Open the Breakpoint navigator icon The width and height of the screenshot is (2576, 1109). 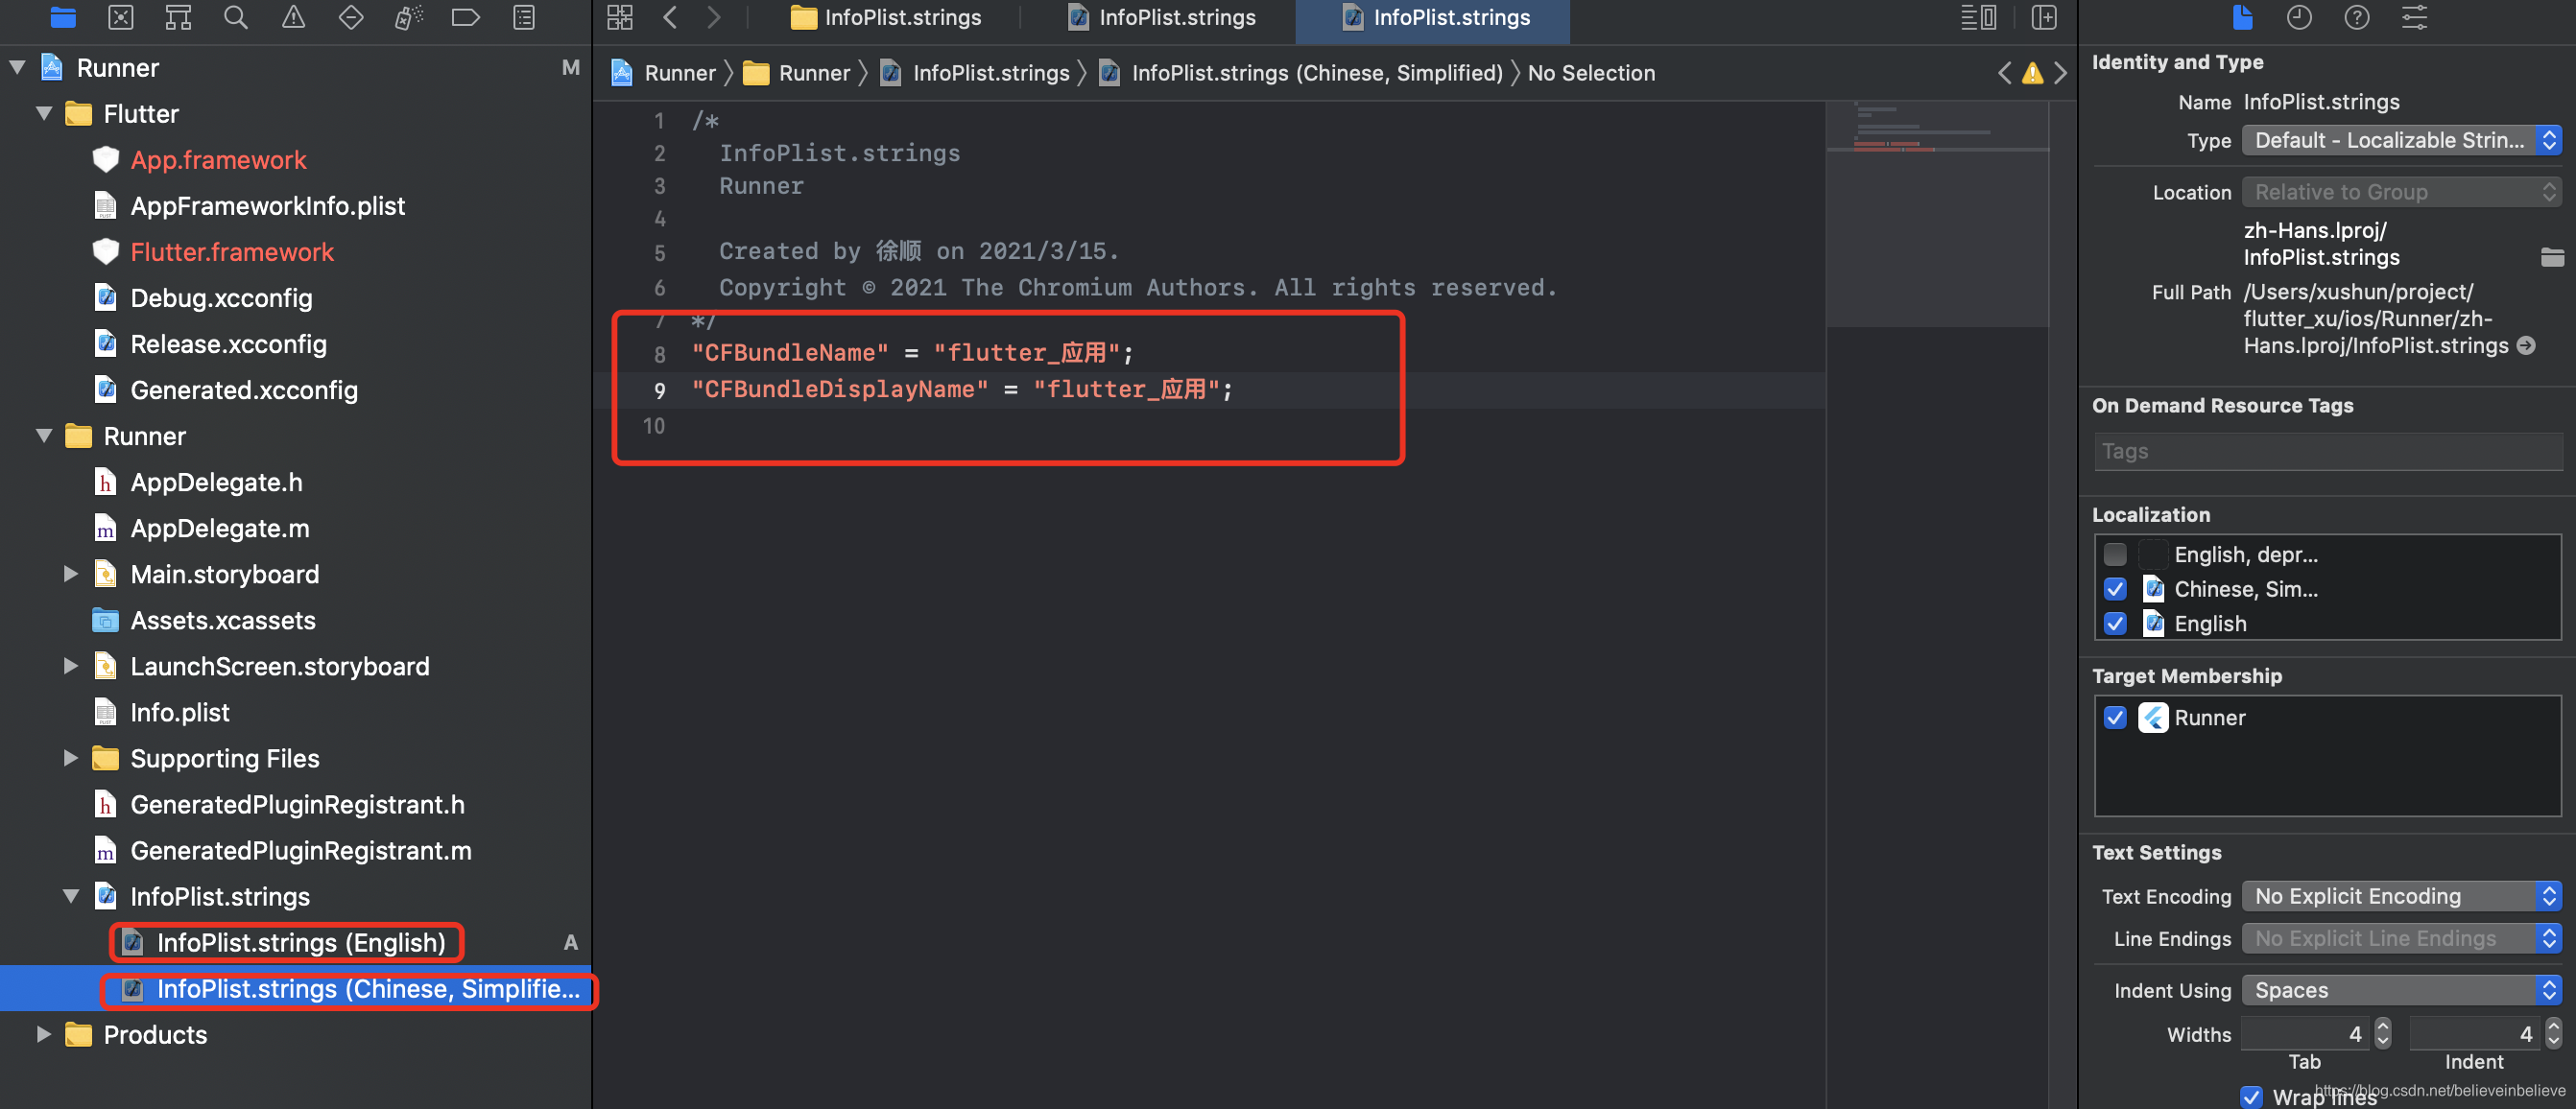465,17
